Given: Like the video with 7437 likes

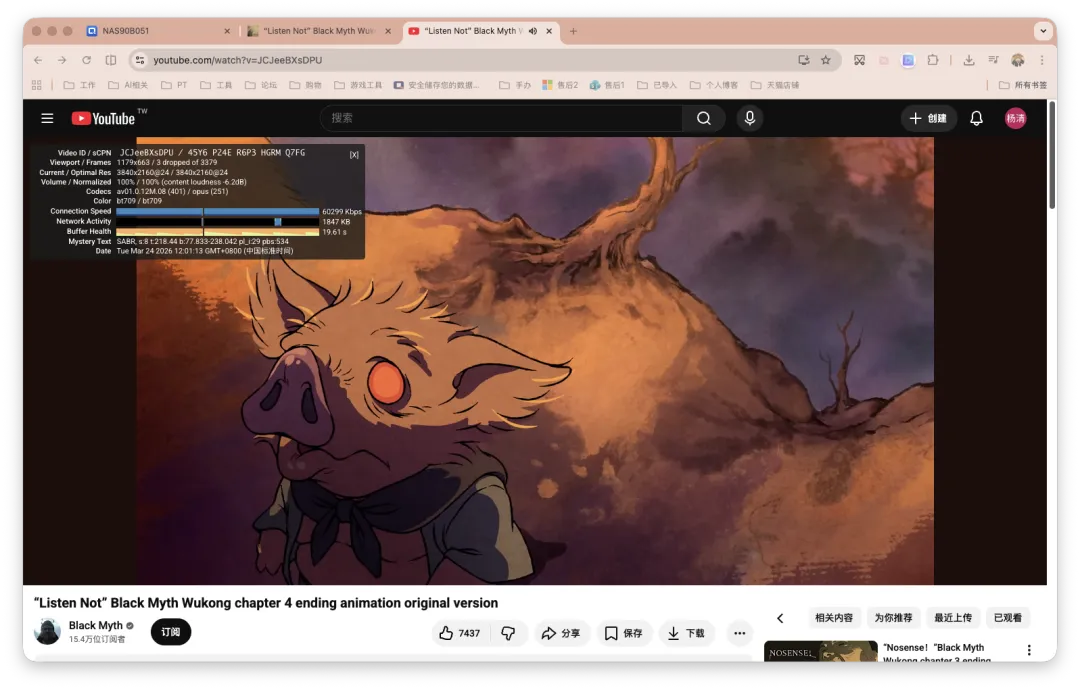Looking at the screenshot, I should pyautogui.click(x=459, y=633).
